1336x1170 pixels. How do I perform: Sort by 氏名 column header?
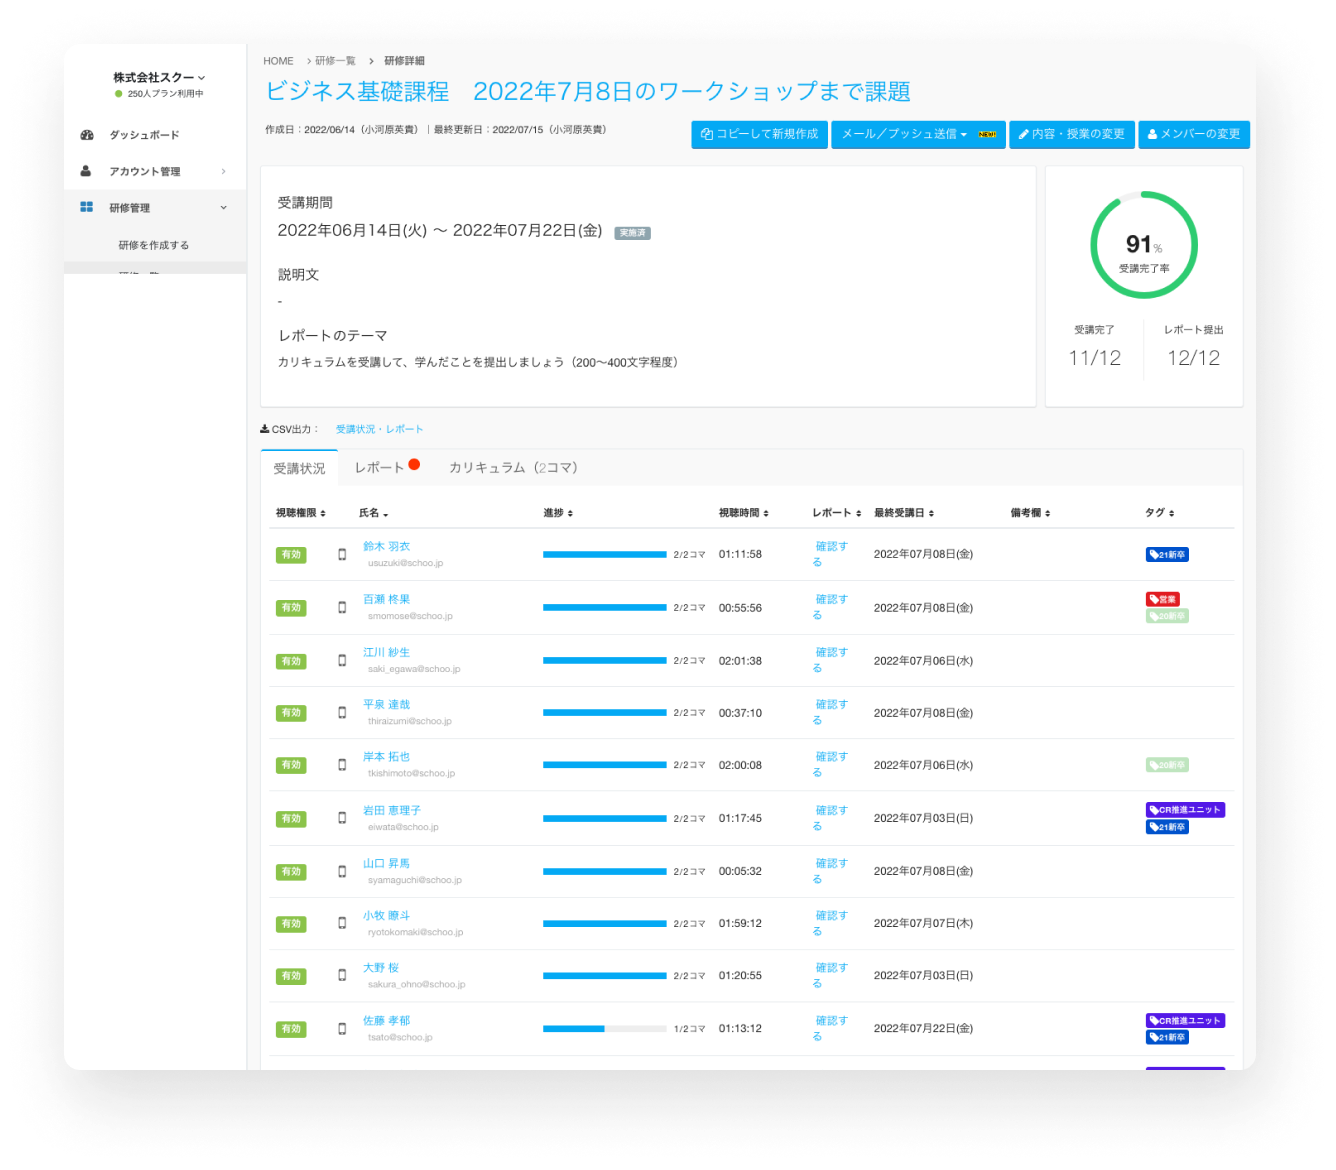pos(374,513)
